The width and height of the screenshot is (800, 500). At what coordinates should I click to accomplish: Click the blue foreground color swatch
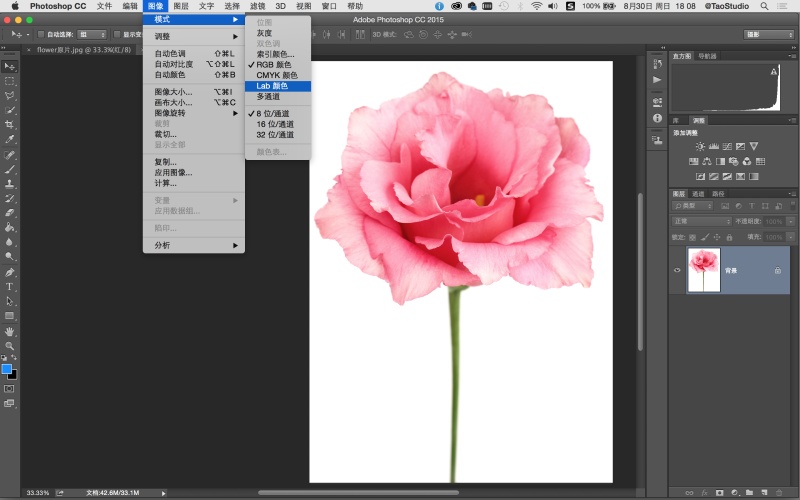point(6,369)
